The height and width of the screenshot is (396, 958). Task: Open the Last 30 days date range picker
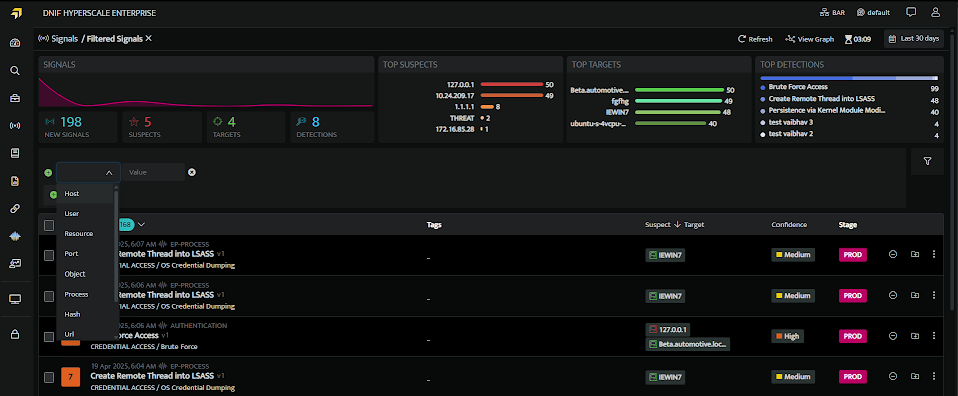click(x=914, y=38)
